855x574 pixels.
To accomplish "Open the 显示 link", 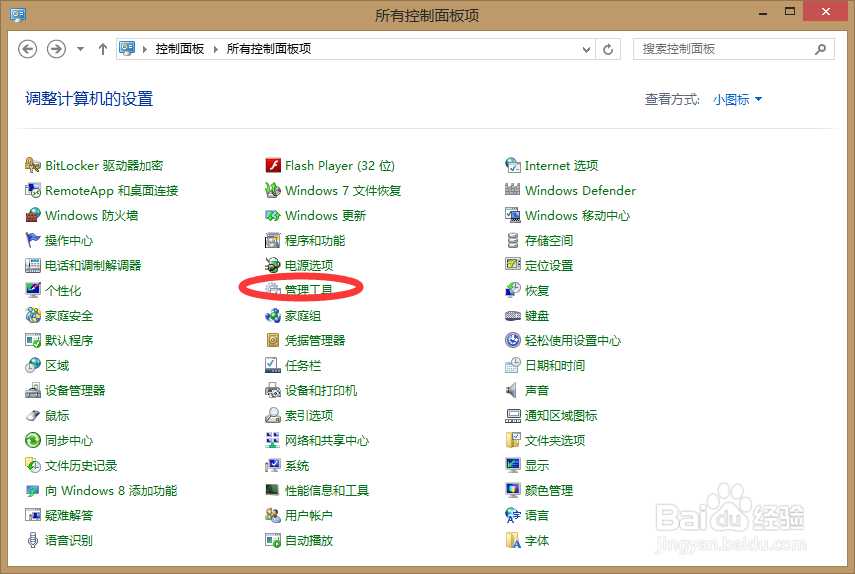I will pyautogui.click(x=537, y=465).
